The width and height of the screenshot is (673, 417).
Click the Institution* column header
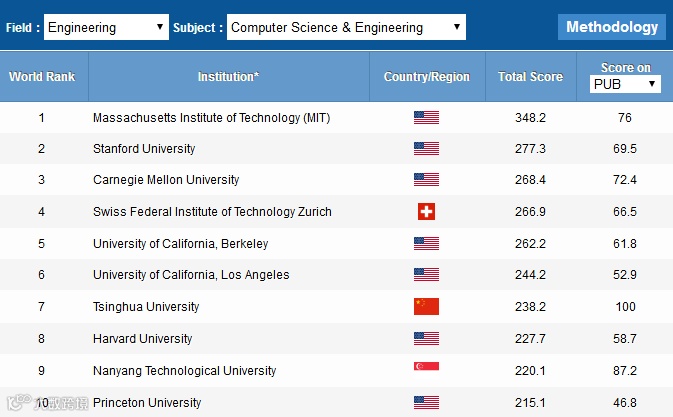coord(228,76)
